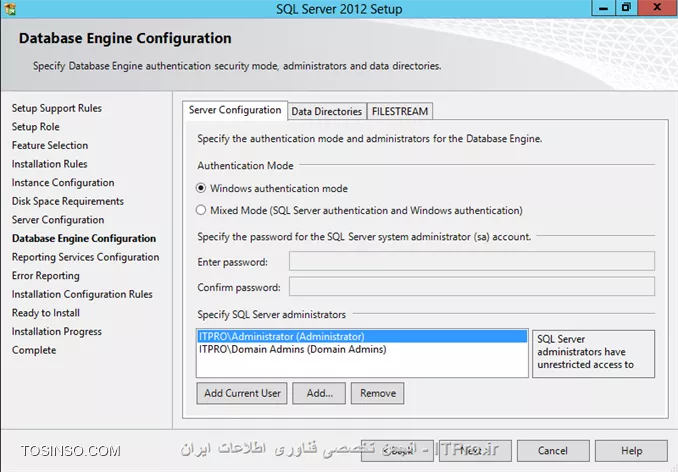Screen dimensions: 678x472
Task: Click the SQL Server administrators info box
Action: (593, 354)
